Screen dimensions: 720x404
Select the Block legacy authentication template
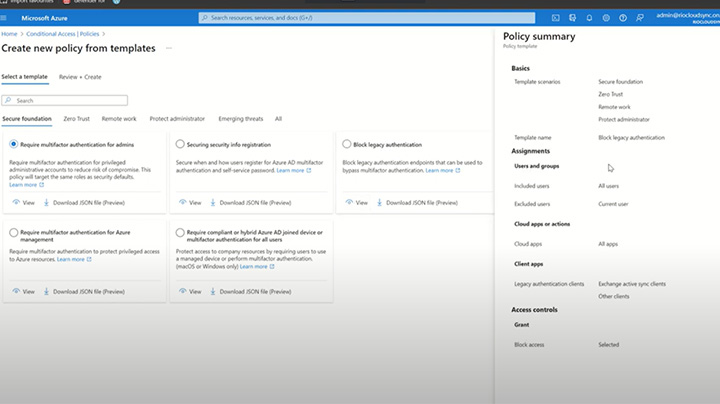click(346, 144)
